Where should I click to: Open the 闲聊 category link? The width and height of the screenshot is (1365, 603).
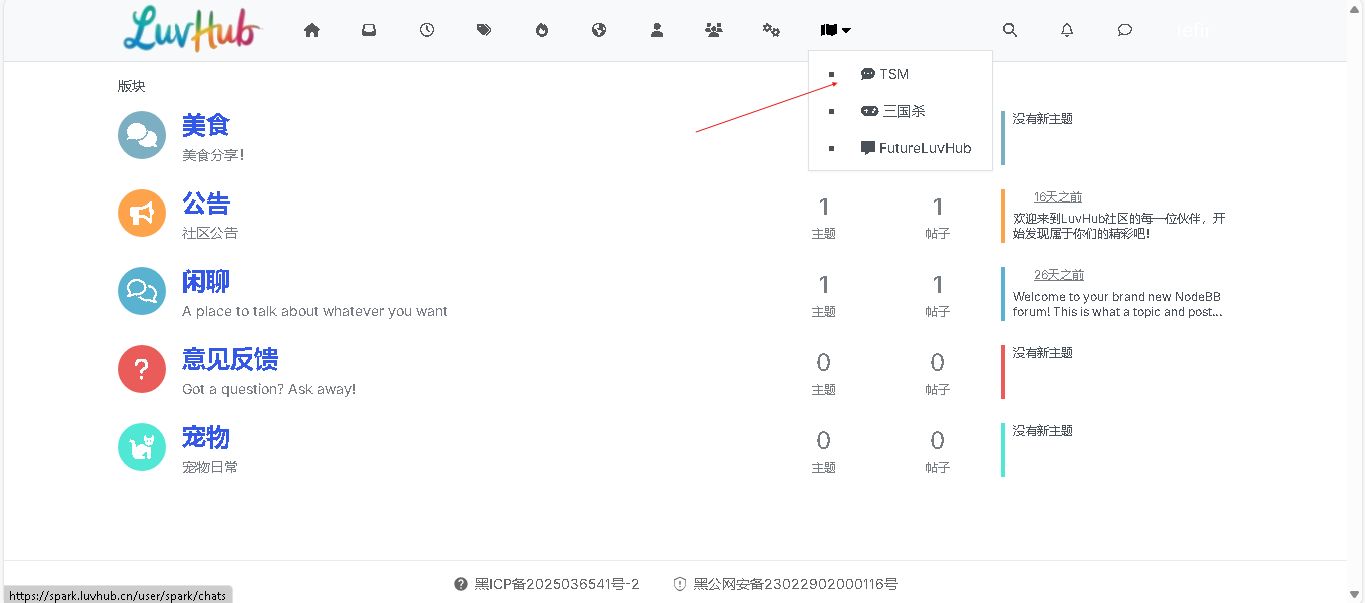coord(206,282)
